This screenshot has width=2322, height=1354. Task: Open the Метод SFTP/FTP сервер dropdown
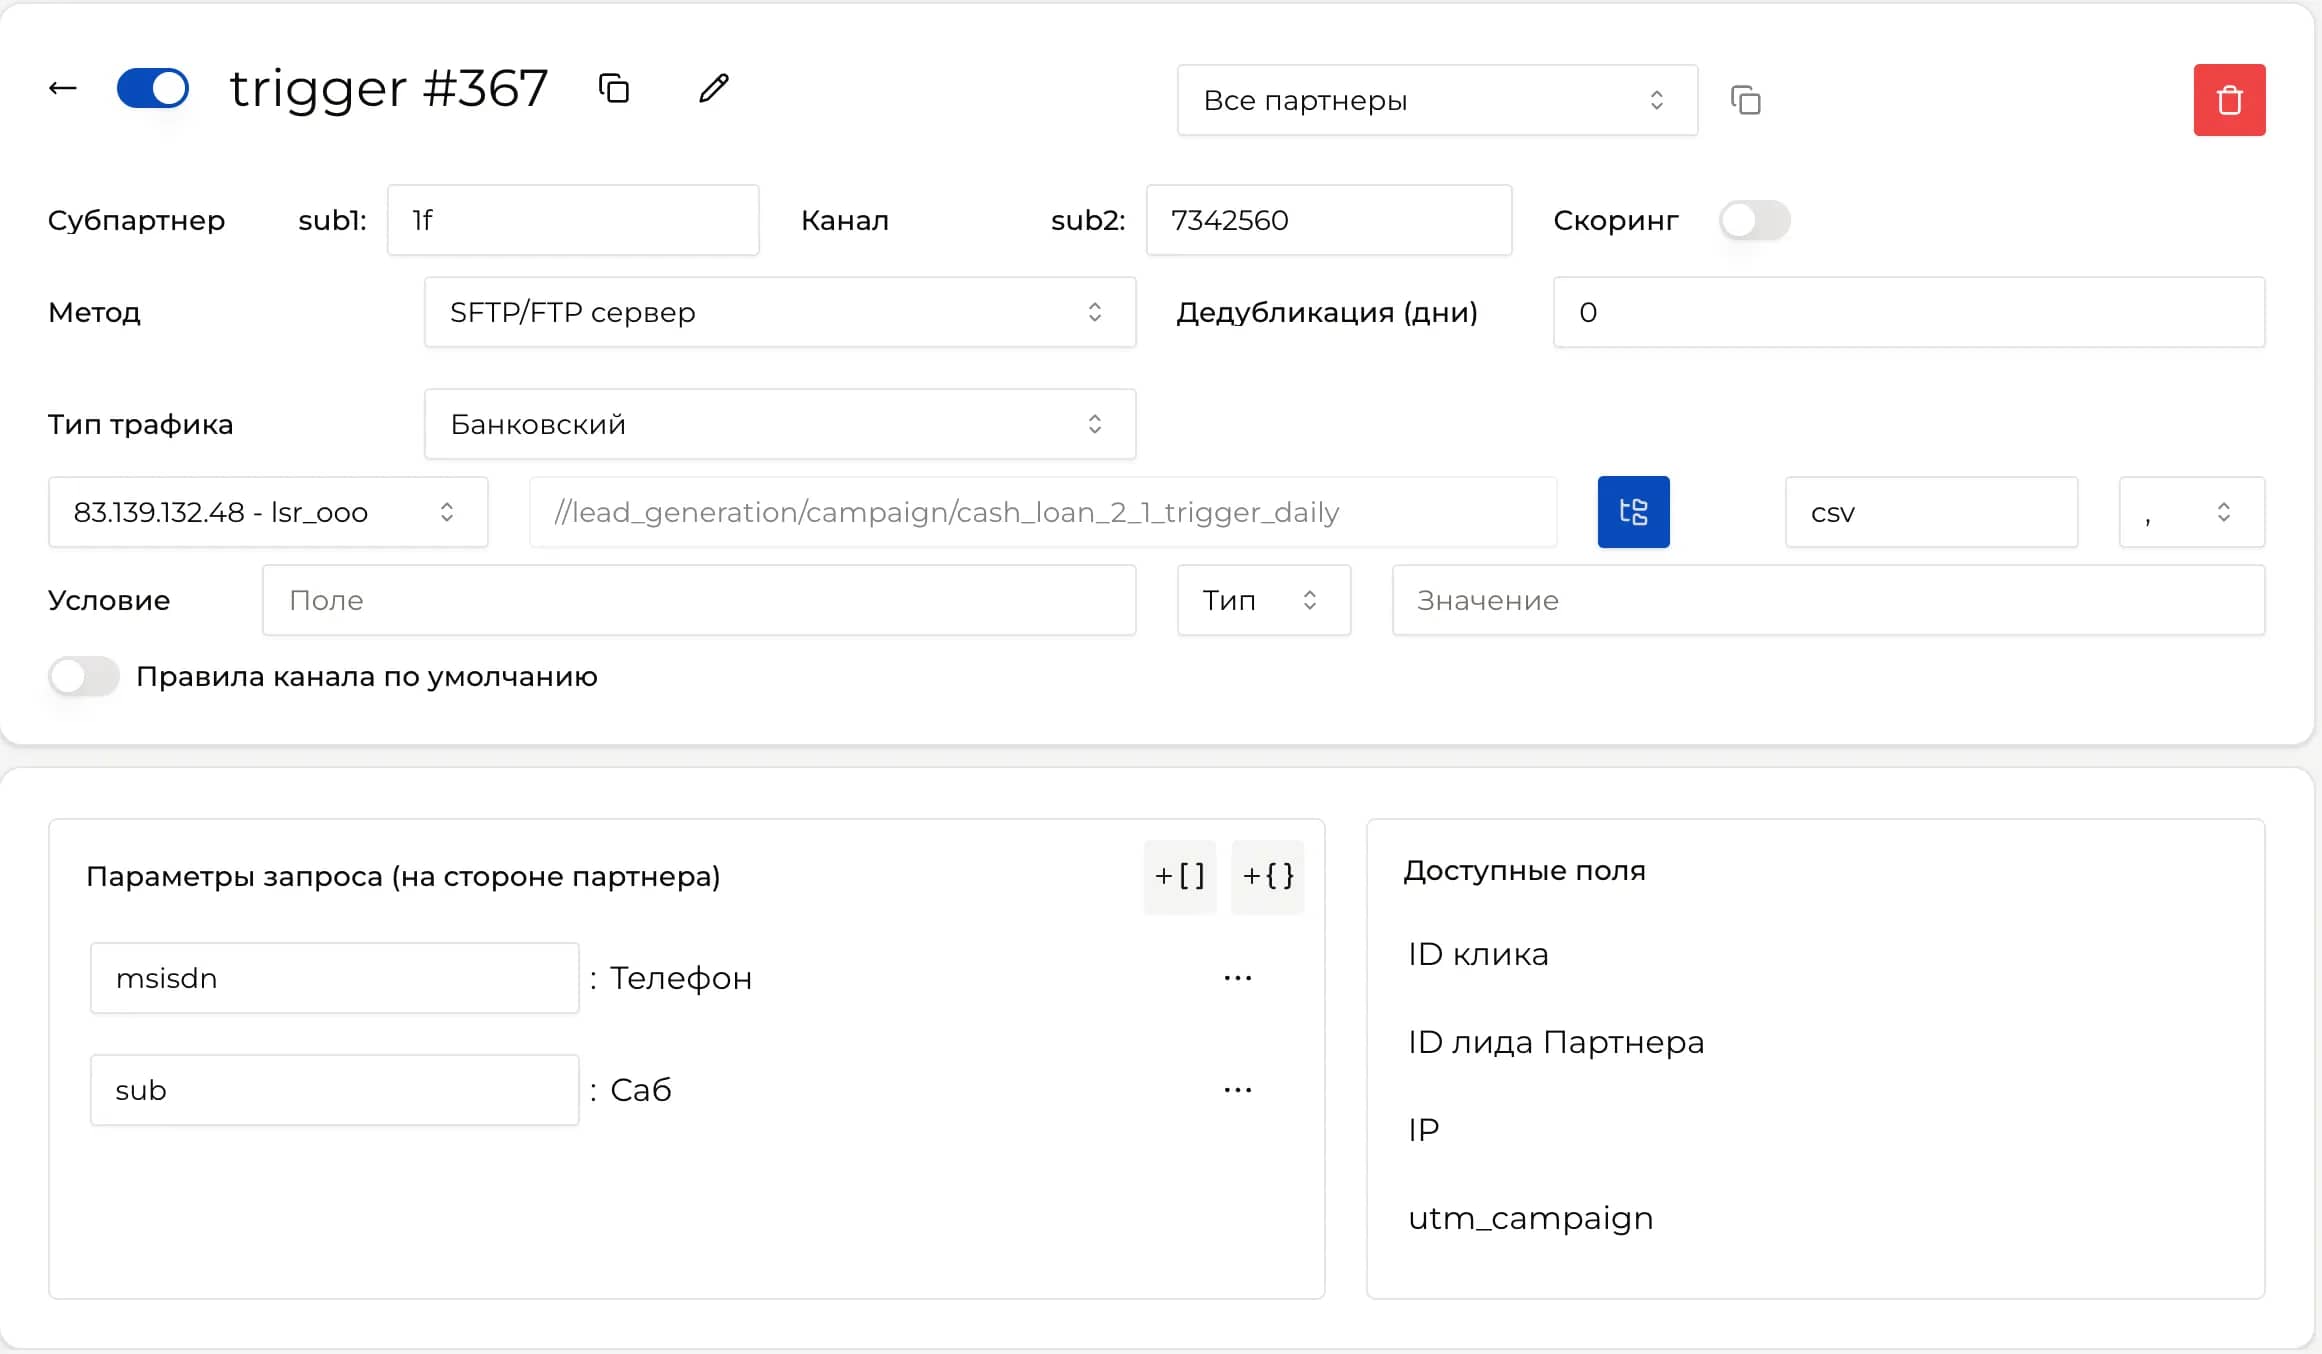pyautogui.click(x=779, y=312)
